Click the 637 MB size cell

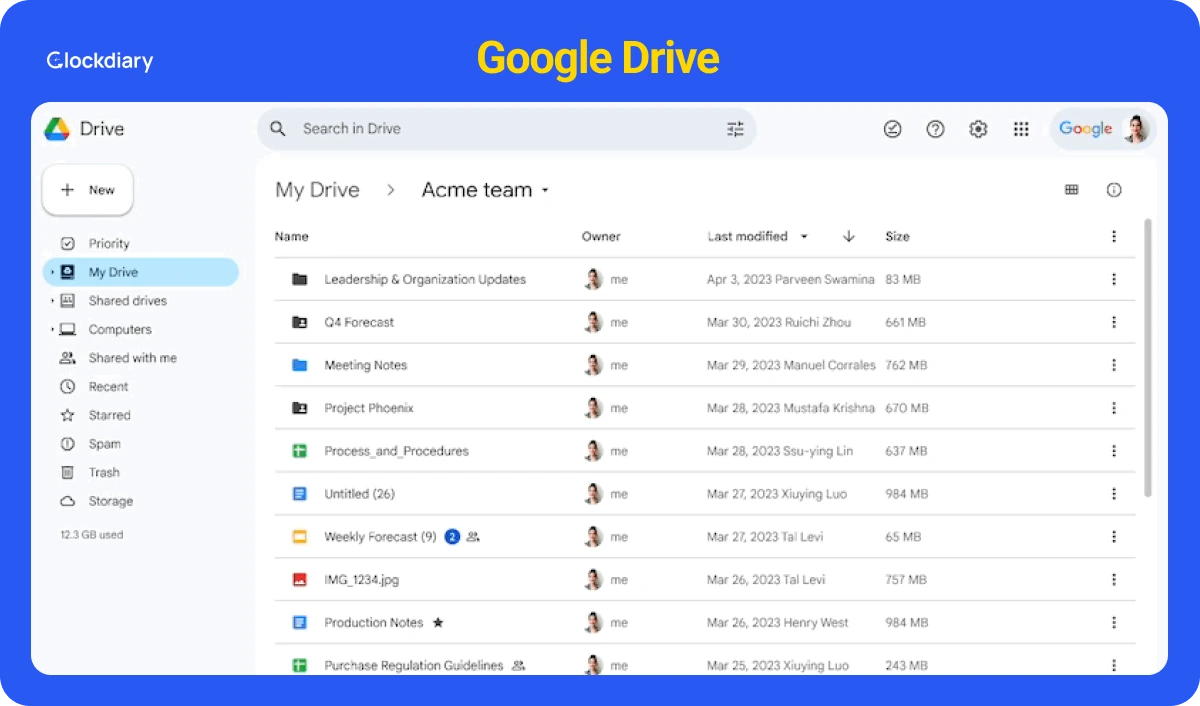[907, 451]
